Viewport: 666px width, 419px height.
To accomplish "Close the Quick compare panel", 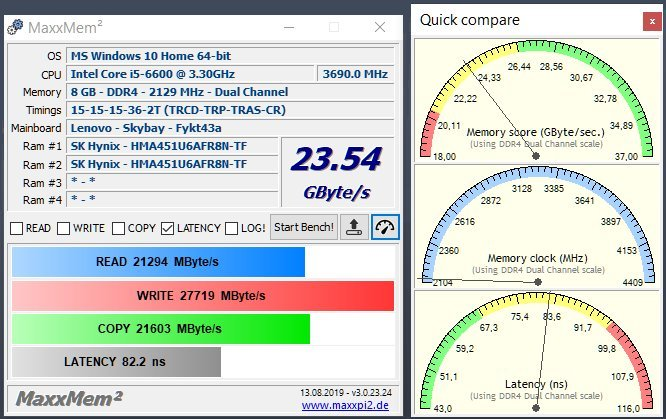I will click(652, 21).
